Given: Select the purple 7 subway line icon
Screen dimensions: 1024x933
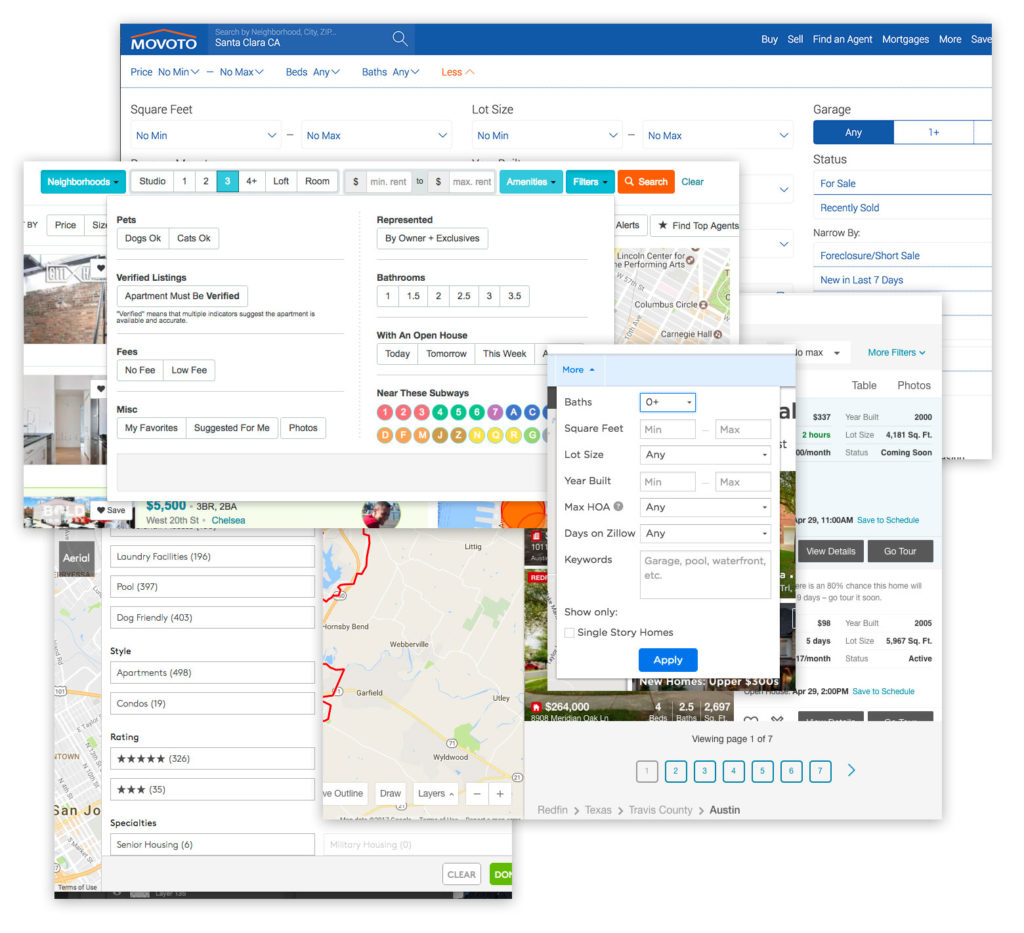Looking at the screenshot, I should point(495,412).
